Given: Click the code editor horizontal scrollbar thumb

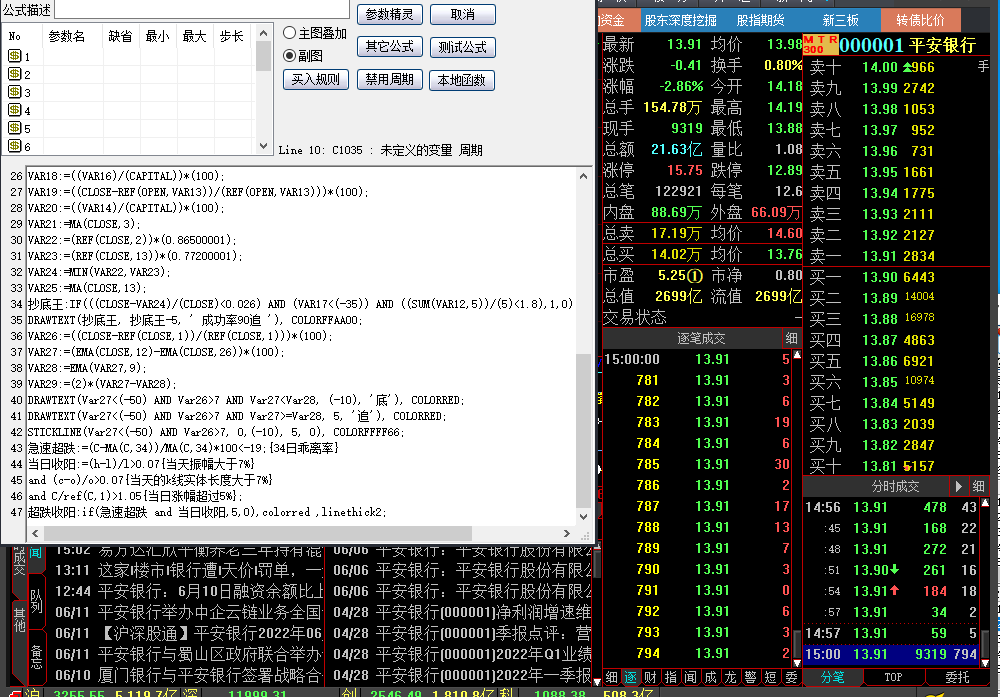Looking at the screenshot, I should click(258, 533).
